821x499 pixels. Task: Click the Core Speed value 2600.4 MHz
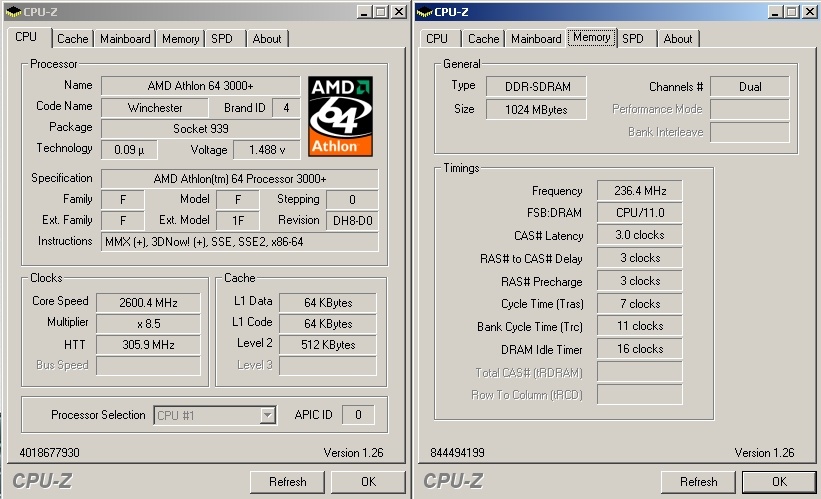click(148, 303)
